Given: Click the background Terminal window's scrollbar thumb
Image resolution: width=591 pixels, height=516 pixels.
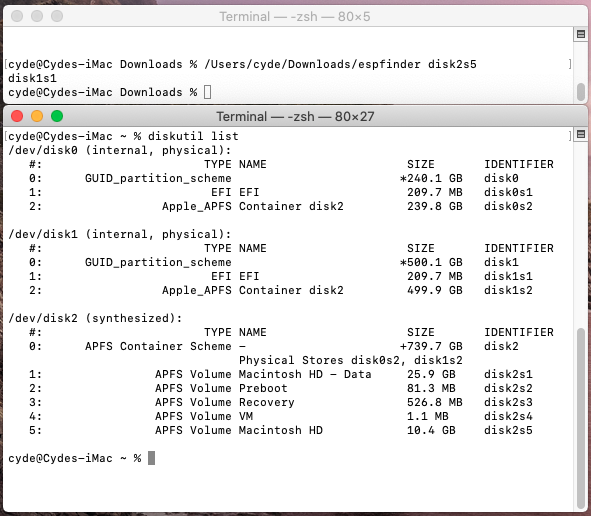Looking at the screenshot, I should pos(581,92).
